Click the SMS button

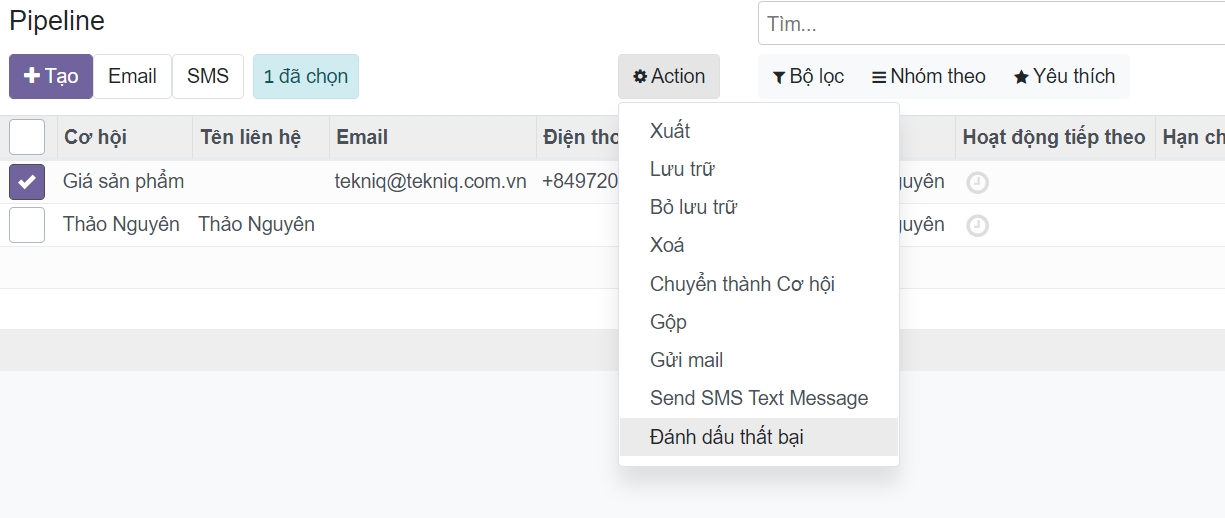coord(208,76)
